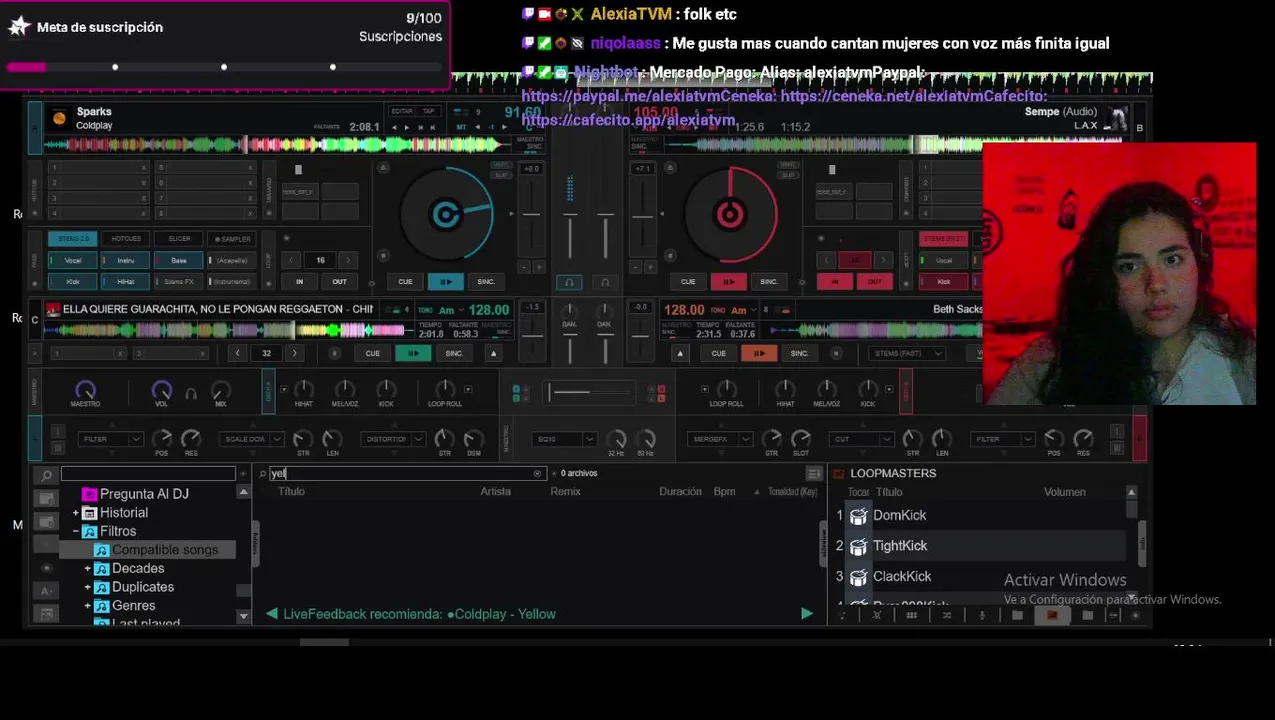Toggle the Bass stem pad
The image size is (1275, 720).
click(179, 260)
